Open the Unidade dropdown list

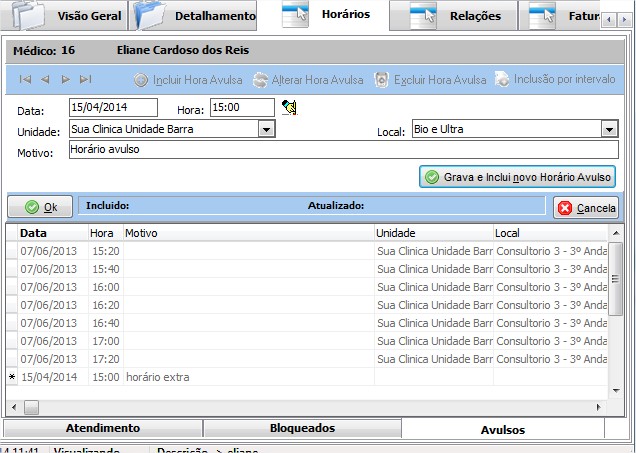click(x=266, y=129)
